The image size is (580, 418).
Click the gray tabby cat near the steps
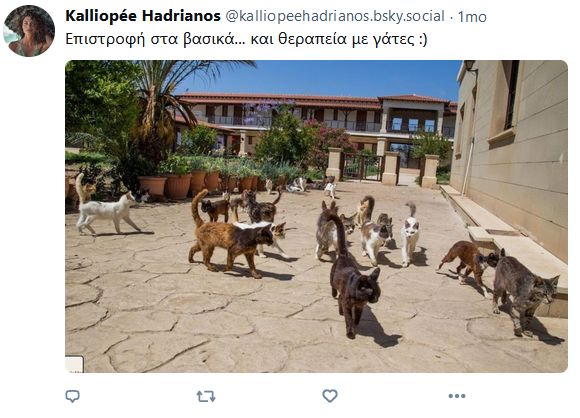click(x=523, y=289)
